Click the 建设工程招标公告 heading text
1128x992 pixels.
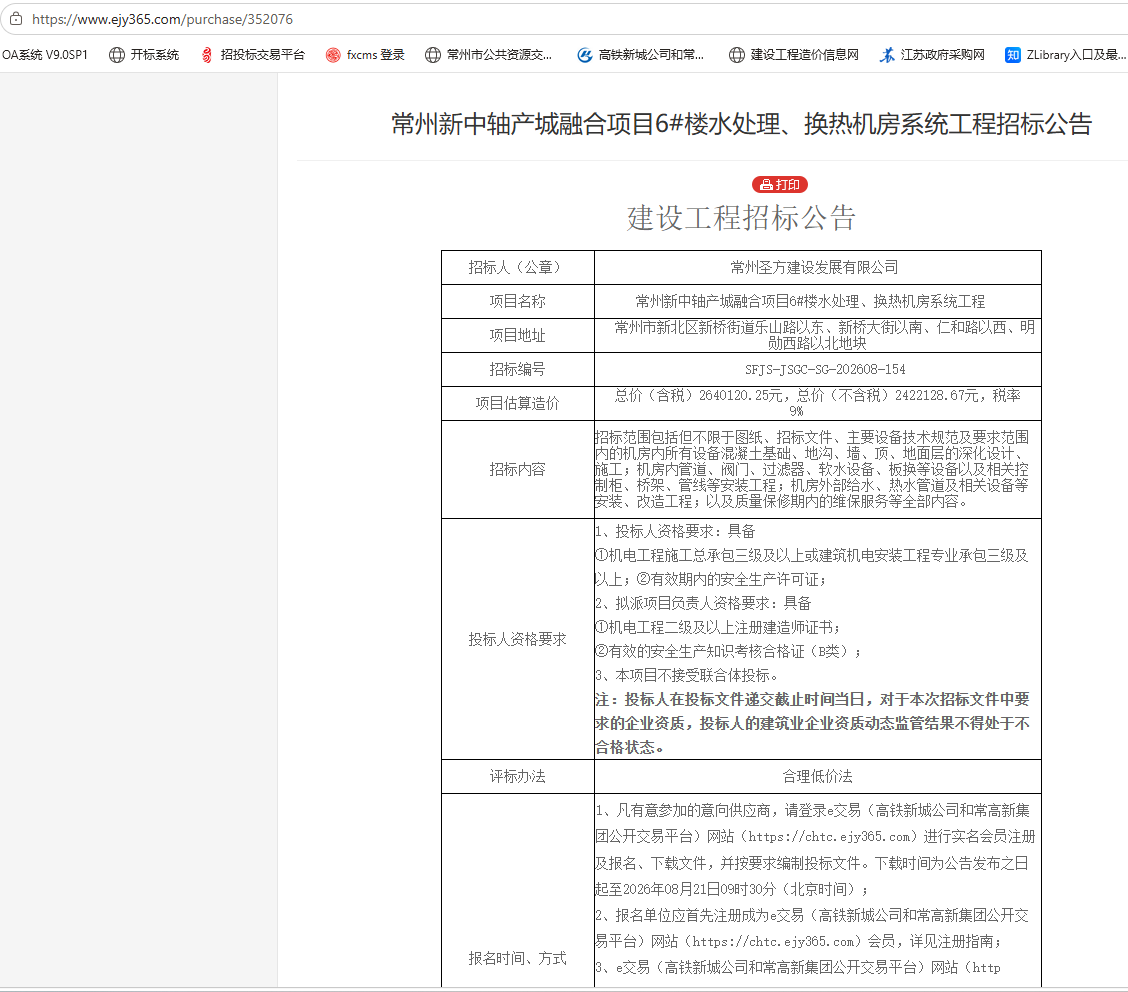pos(742,218)
